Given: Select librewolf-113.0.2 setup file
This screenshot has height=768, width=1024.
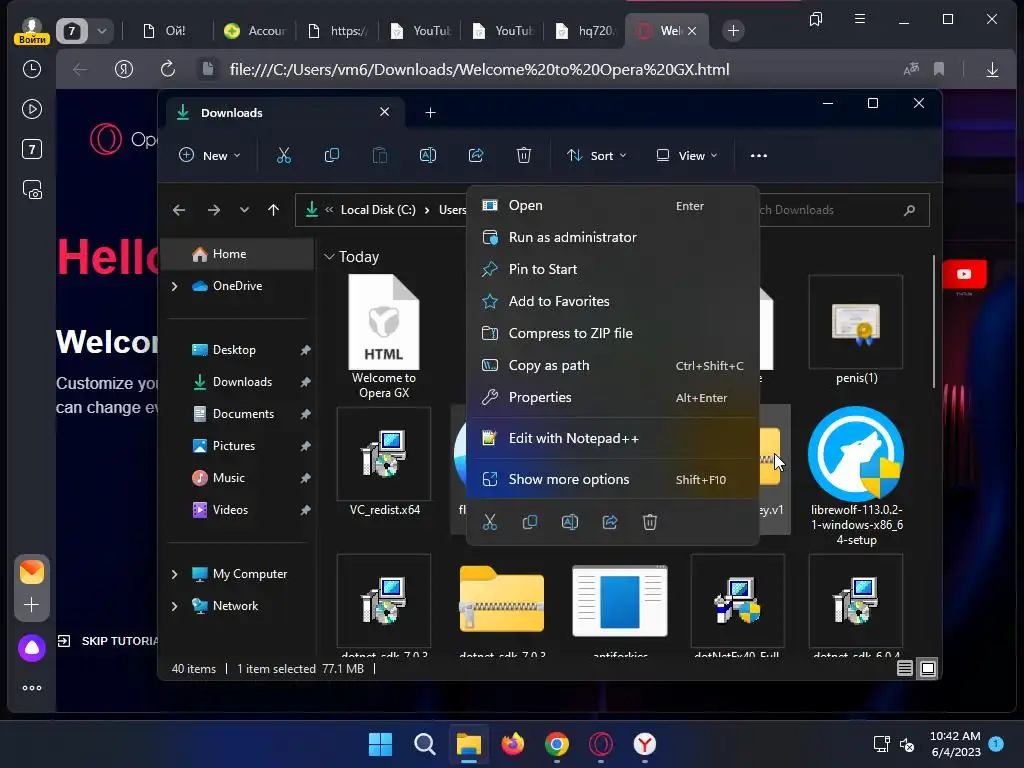Looking at the screenshot, I should (856, 477).
